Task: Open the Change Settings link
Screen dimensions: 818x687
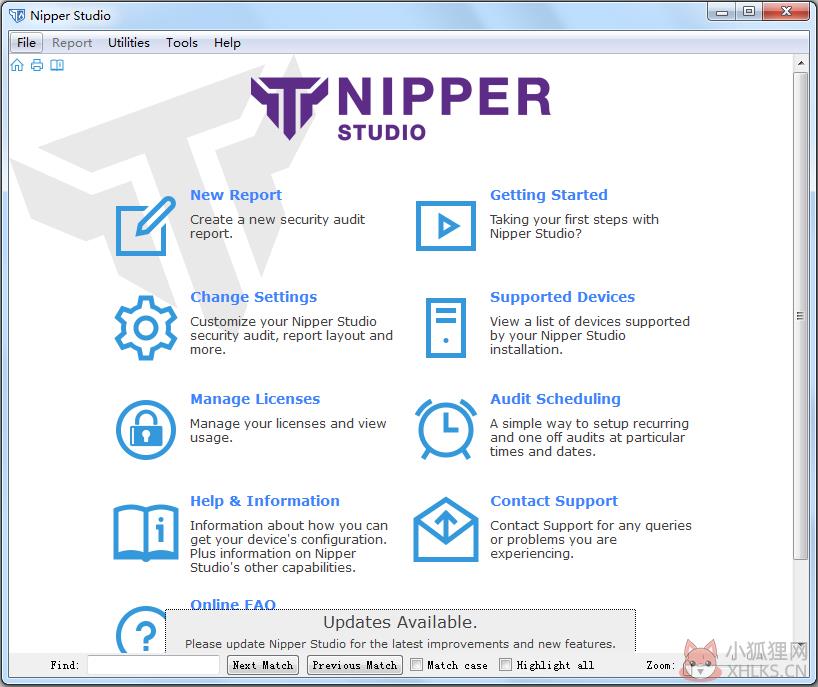Action: 254,297
